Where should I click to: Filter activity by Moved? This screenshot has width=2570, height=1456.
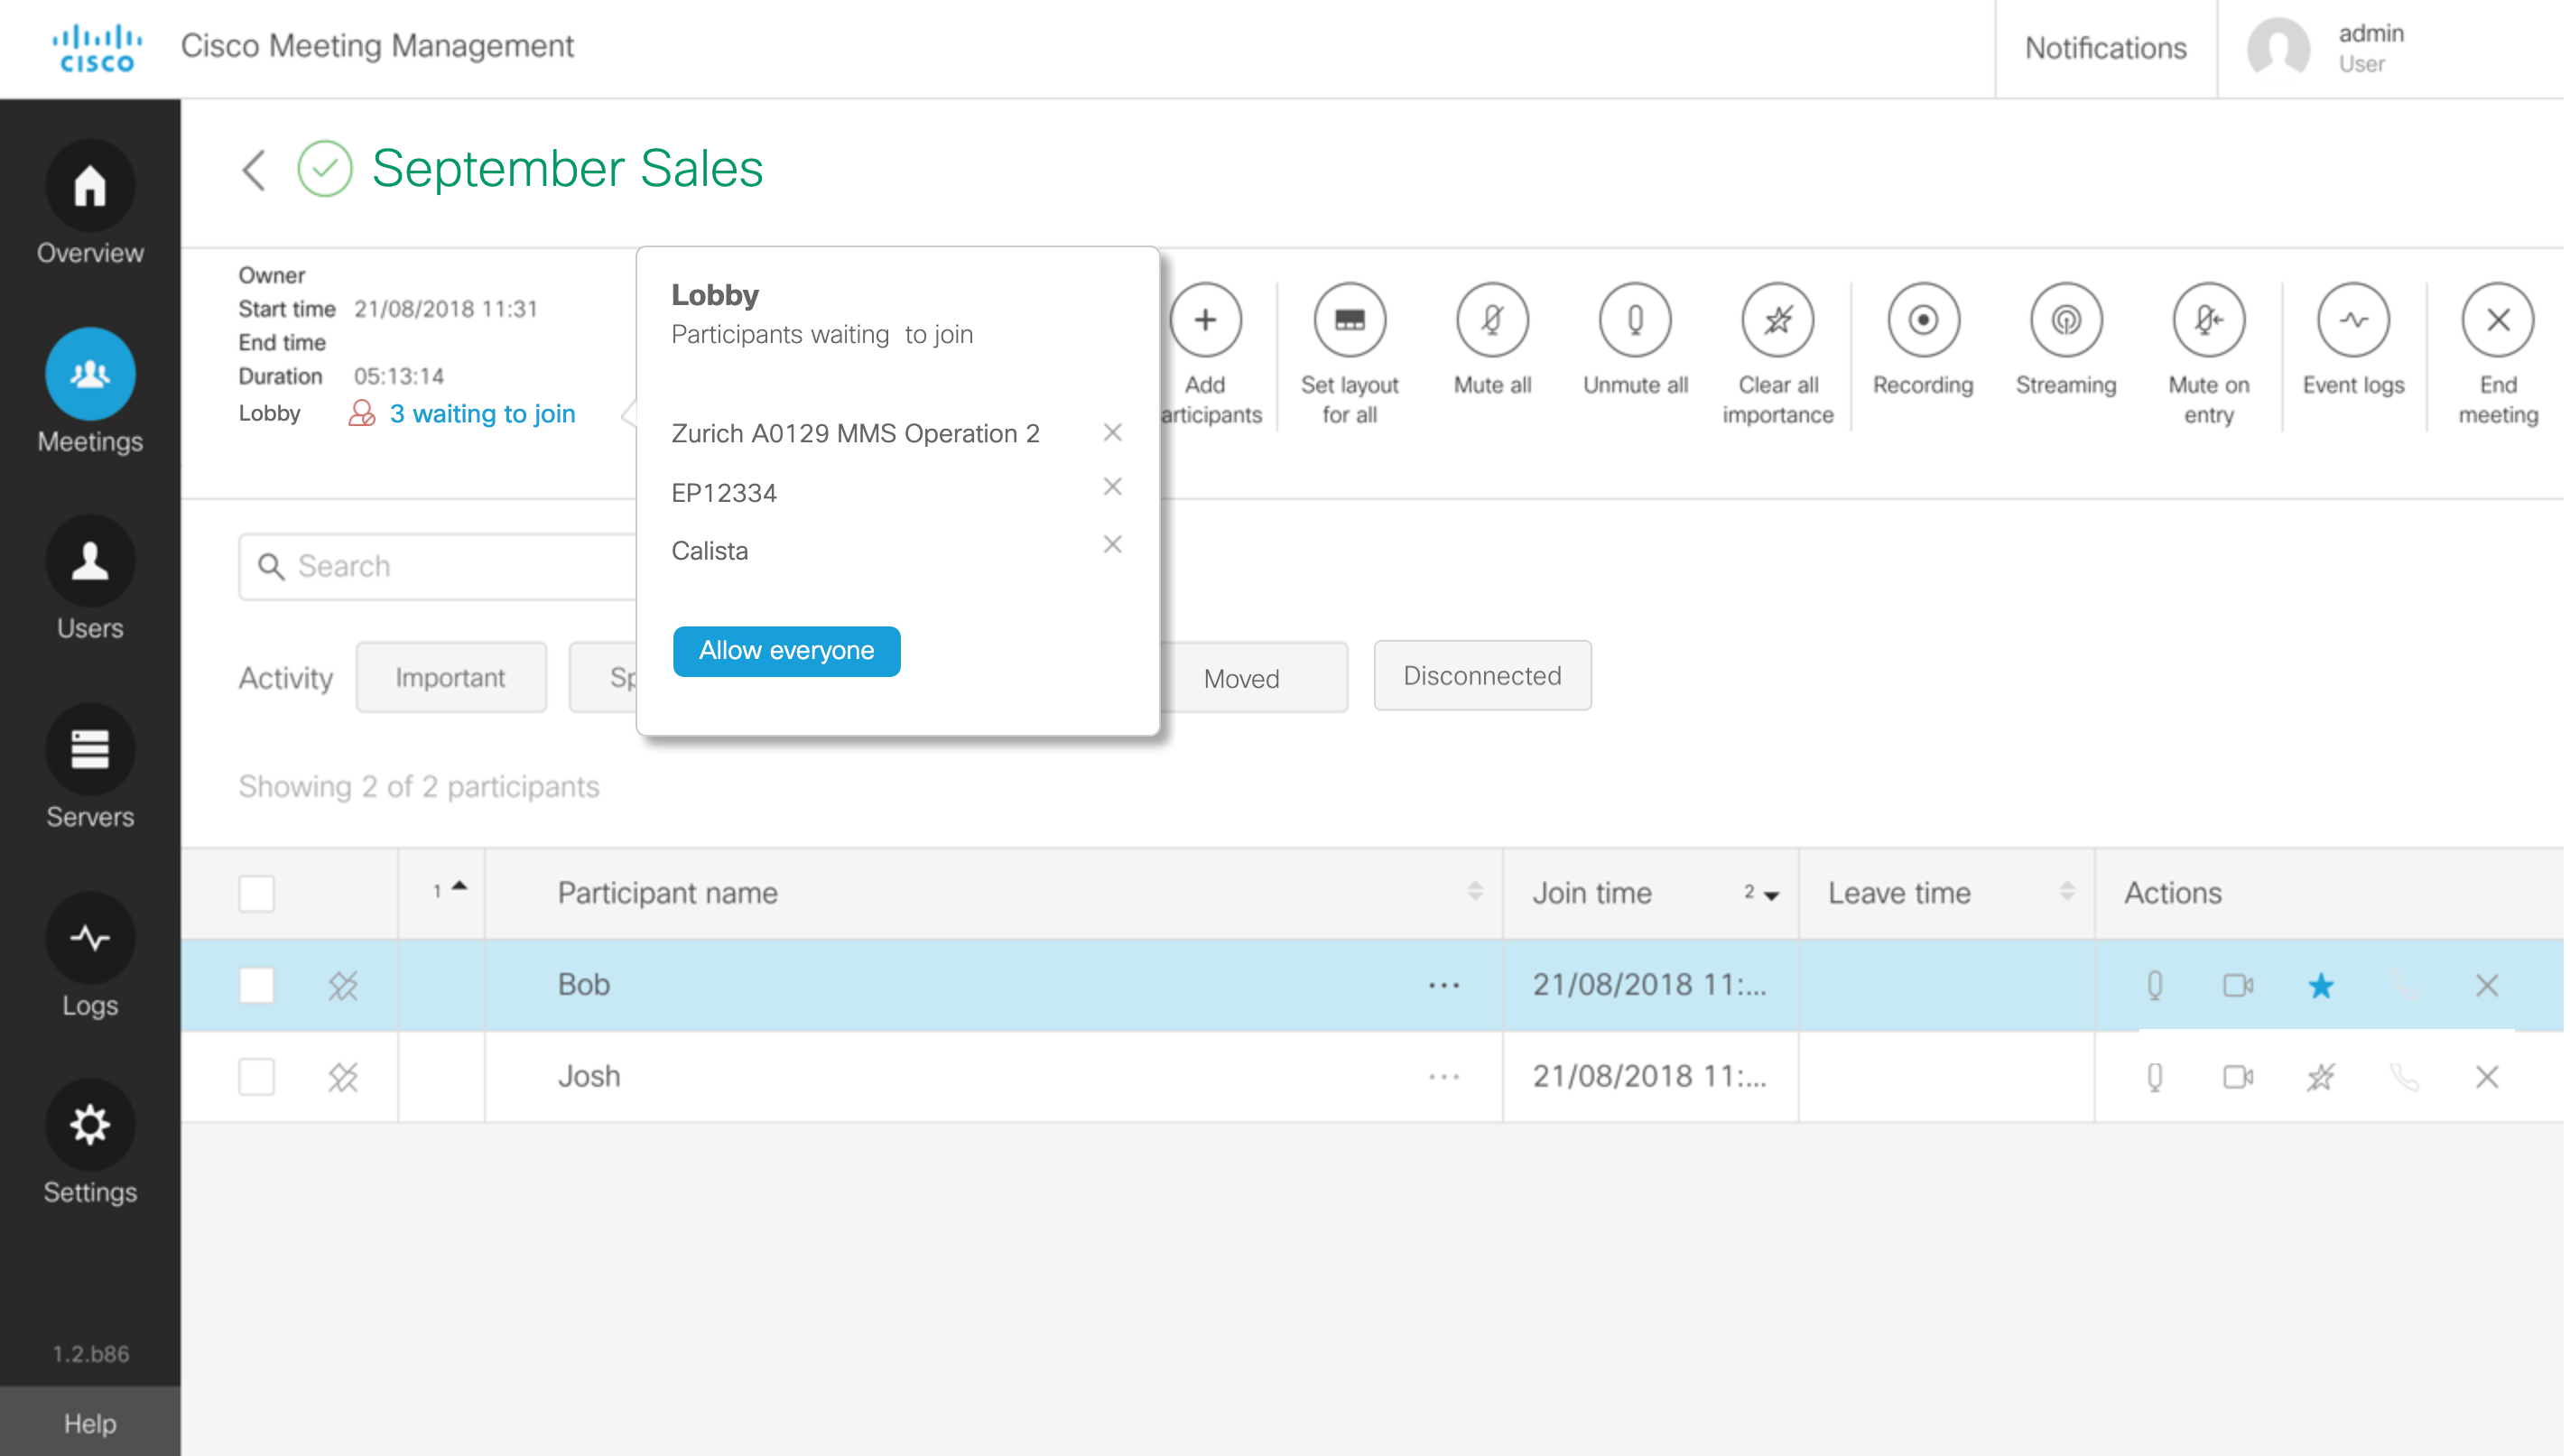[x=1242, y=678]
